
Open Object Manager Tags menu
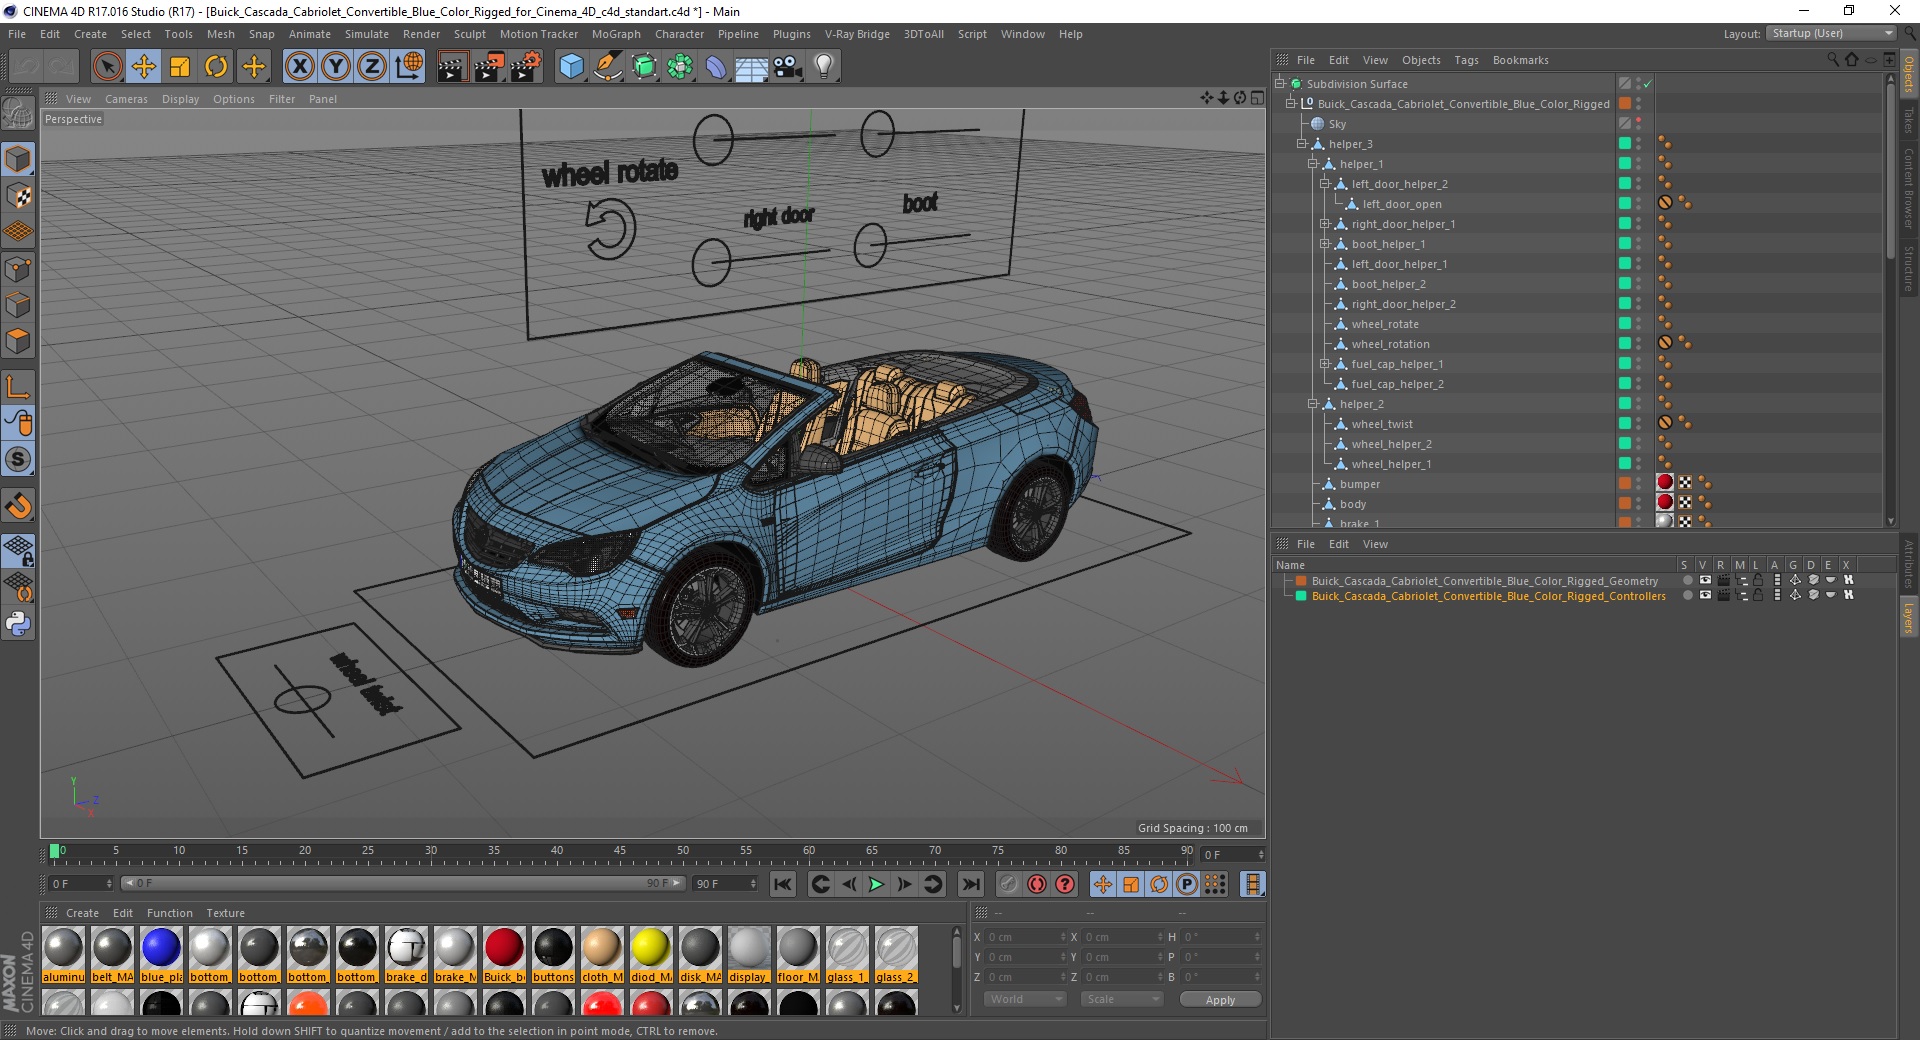click(1466, 60)
